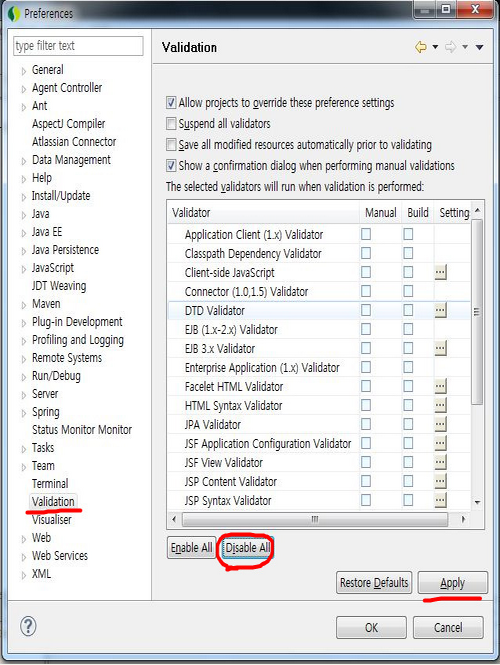Expand the Web tree node

click(24, 539)
